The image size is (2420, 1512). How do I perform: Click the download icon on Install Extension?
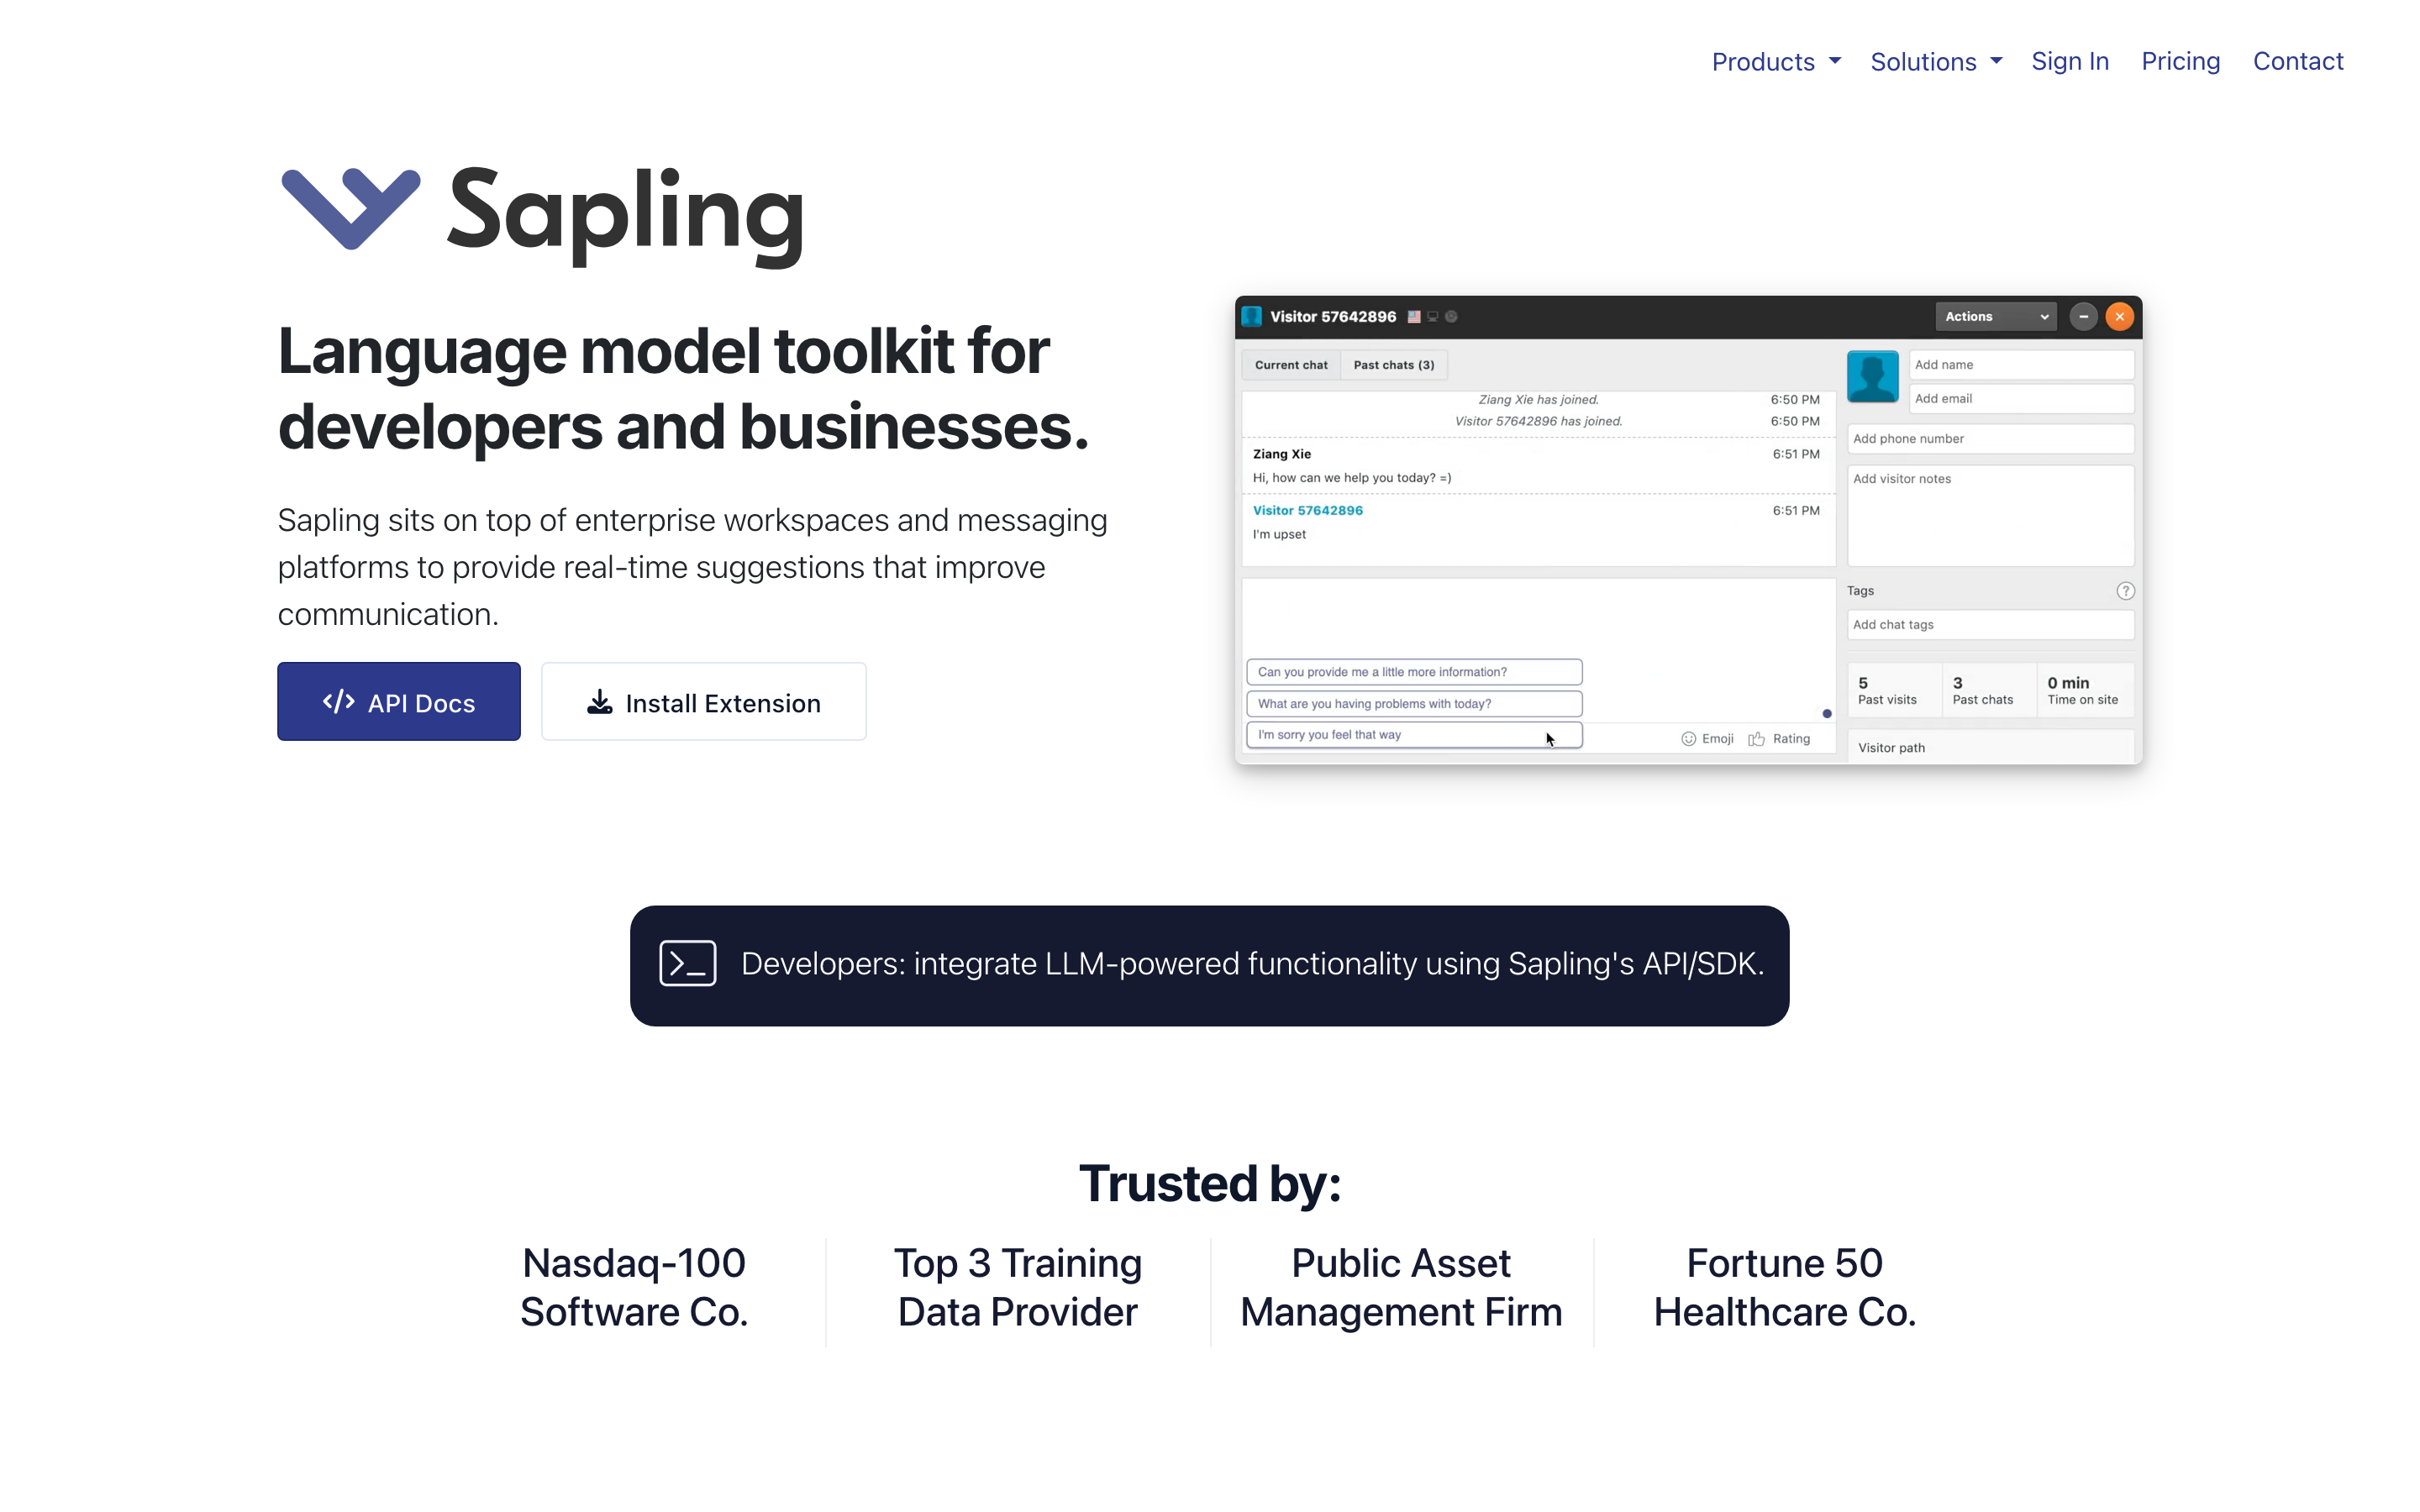599,702
